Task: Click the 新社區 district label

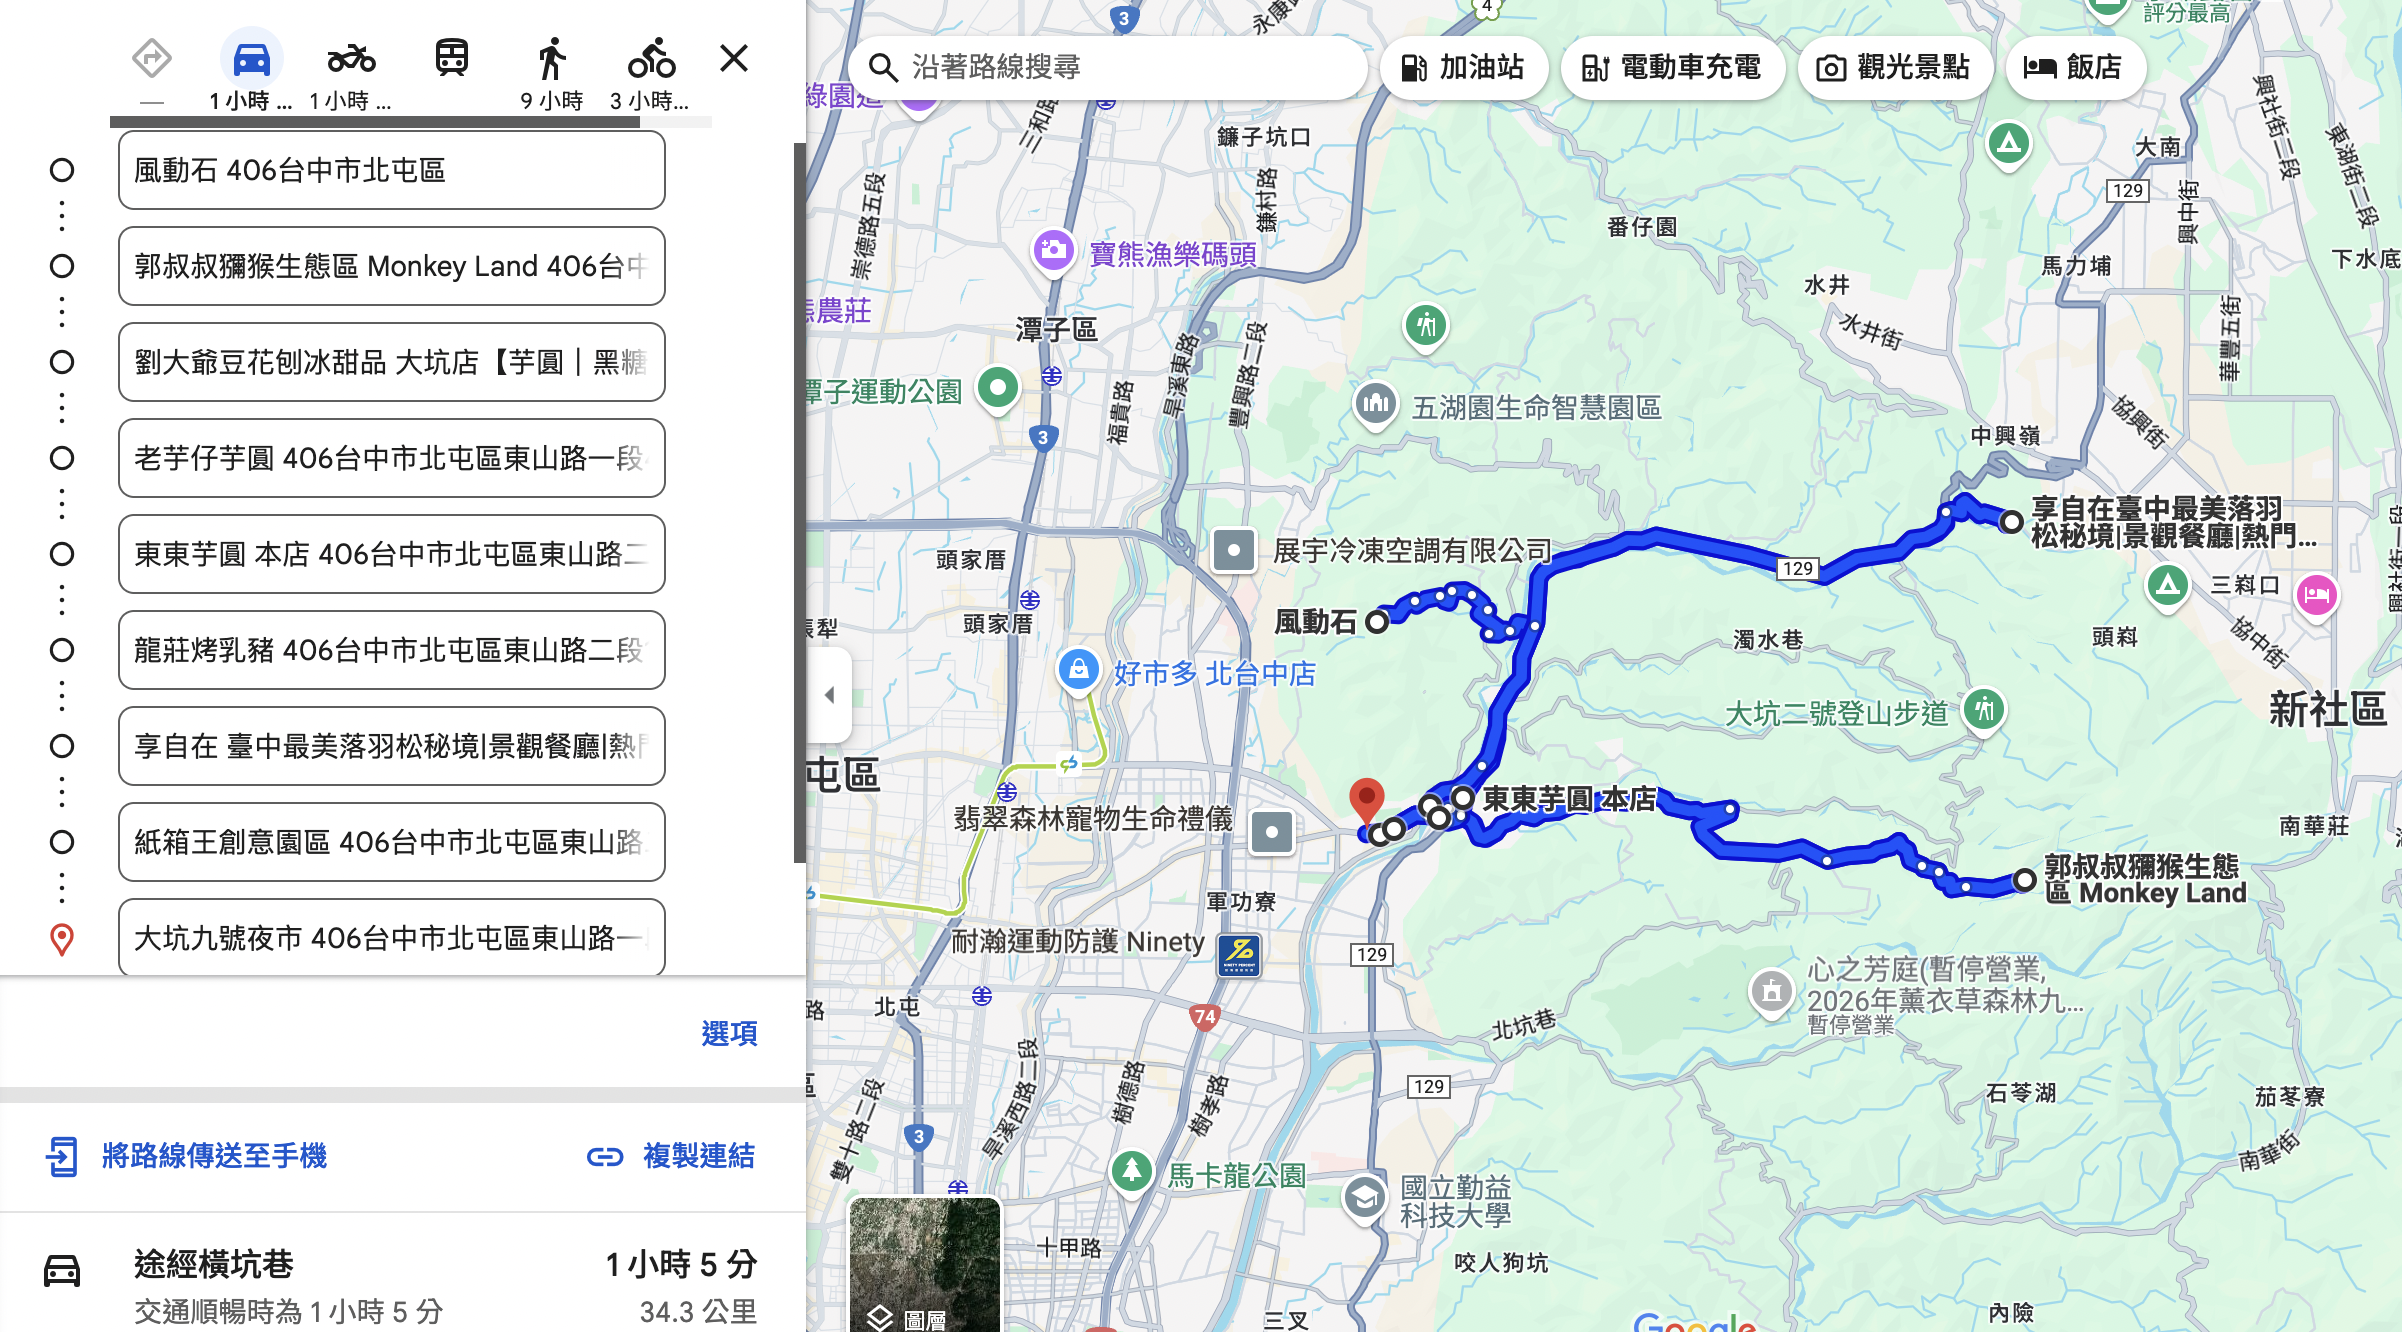Action: click(2328, 710)
